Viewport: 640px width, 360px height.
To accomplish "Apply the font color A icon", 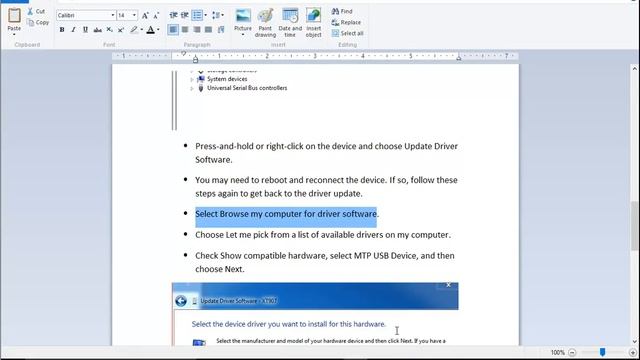I will tap(151, 30).
